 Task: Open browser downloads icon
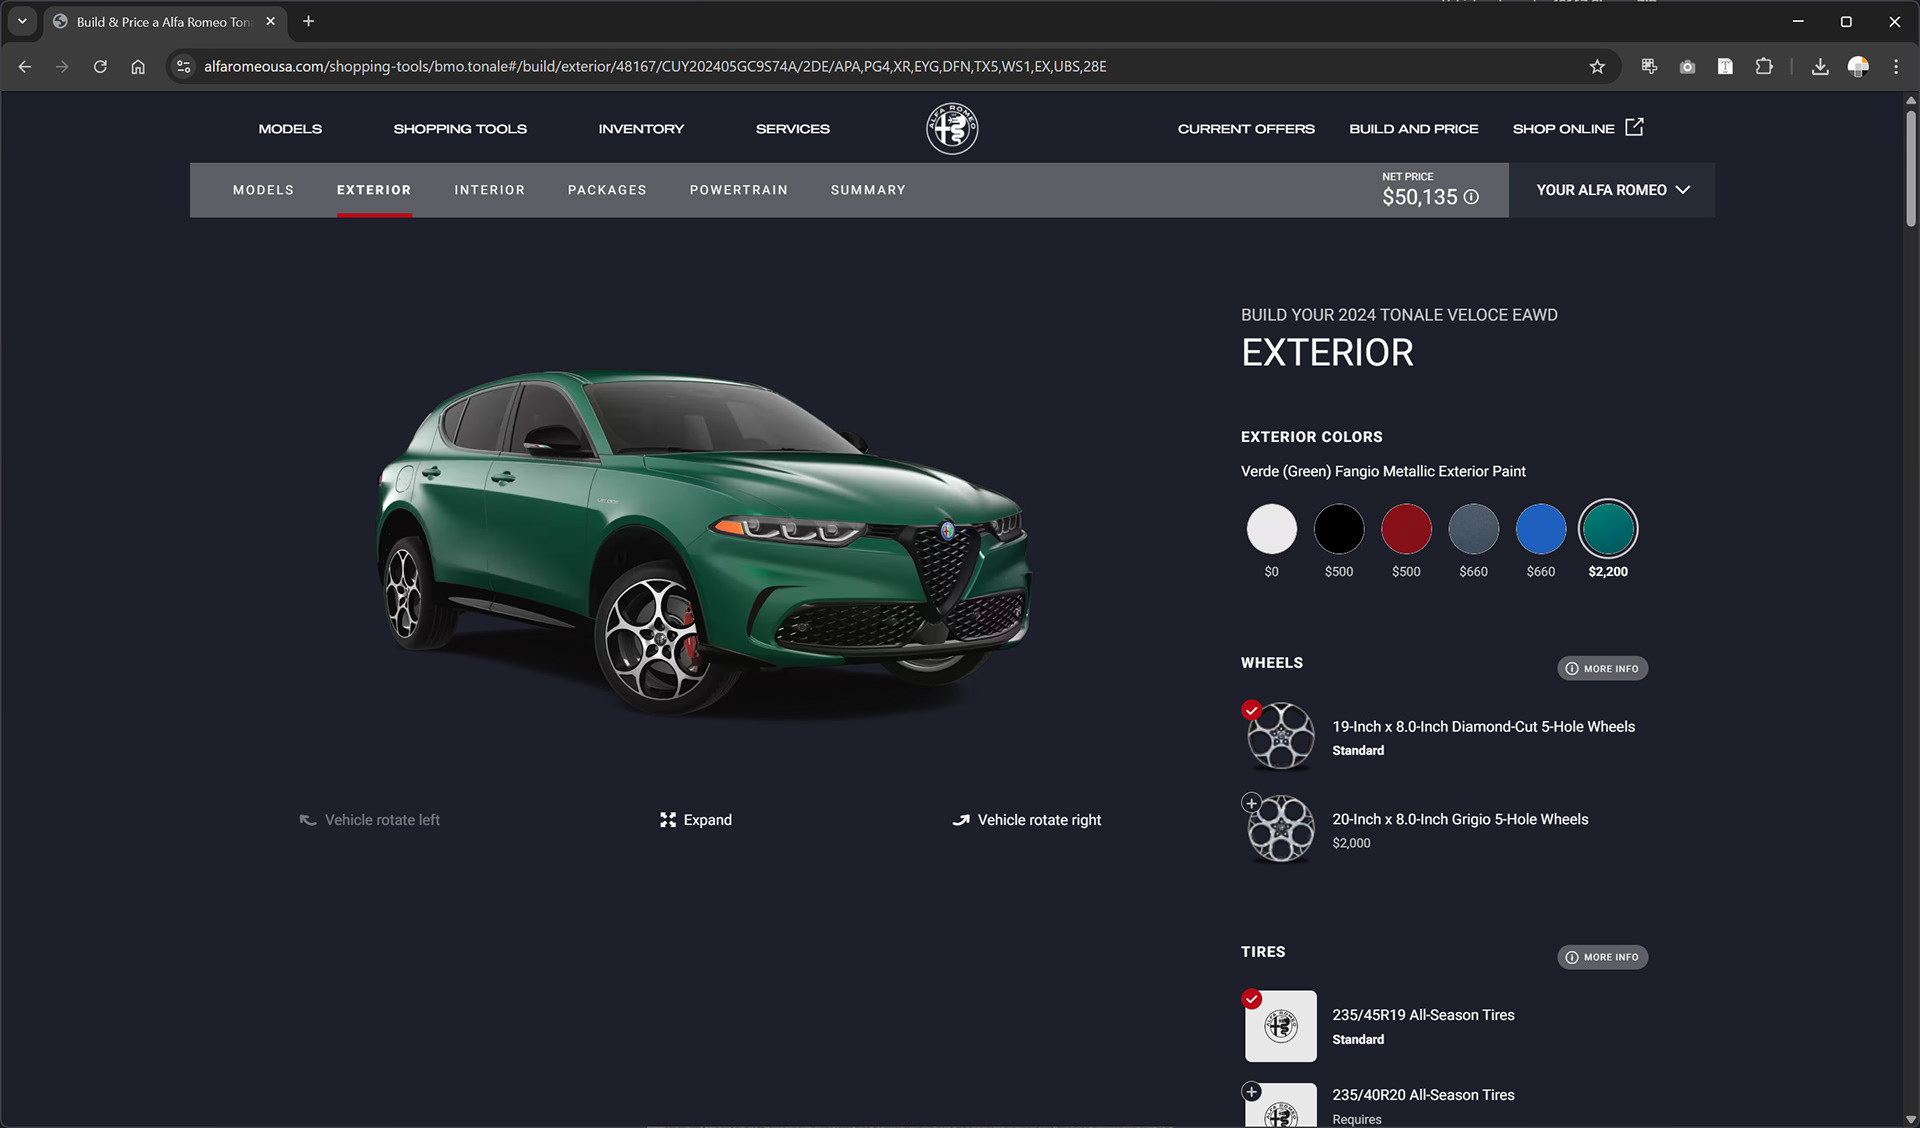pyautogui.click(x=1820, y=66)
